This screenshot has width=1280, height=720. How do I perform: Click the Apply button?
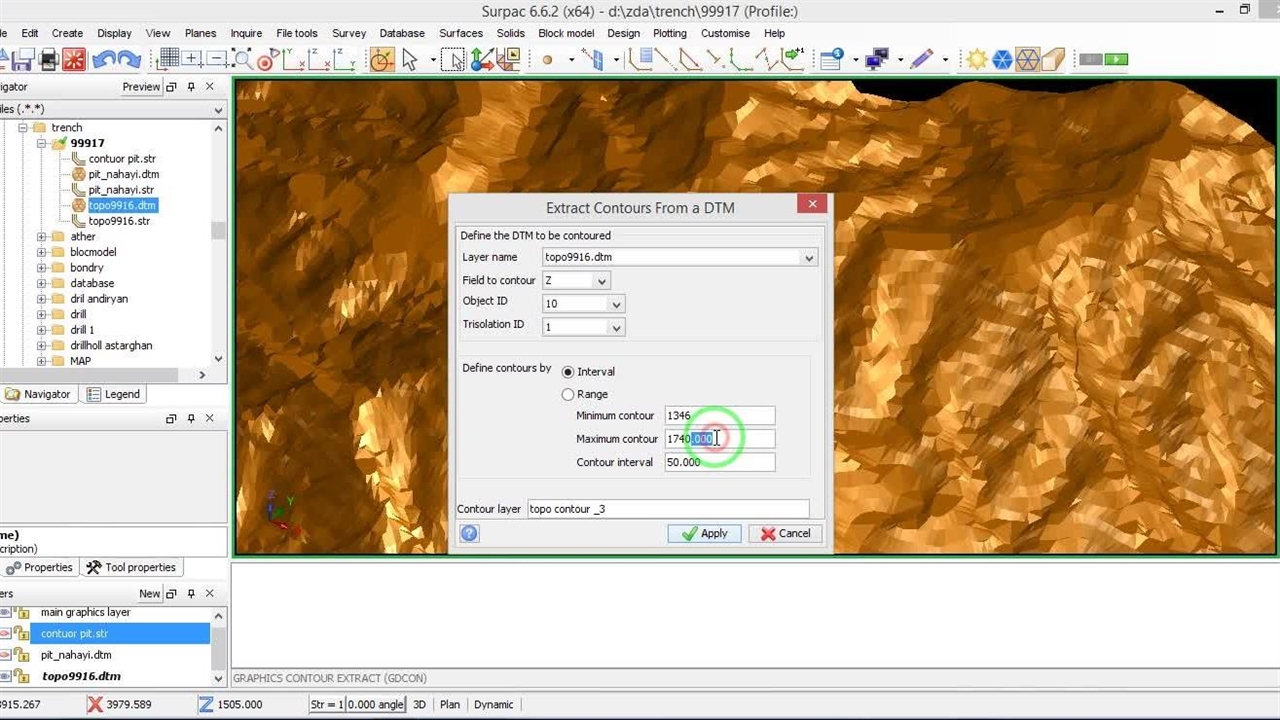coord(704,534)
